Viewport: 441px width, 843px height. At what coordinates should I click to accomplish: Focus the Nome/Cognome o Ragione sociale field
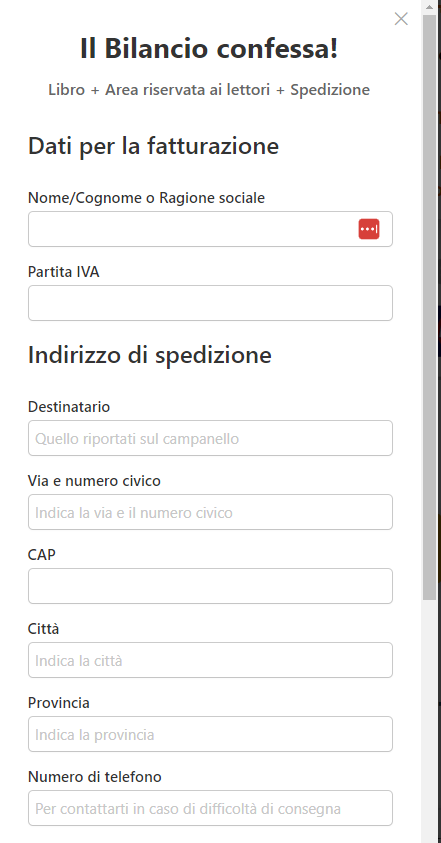click(x=210, y=229)
